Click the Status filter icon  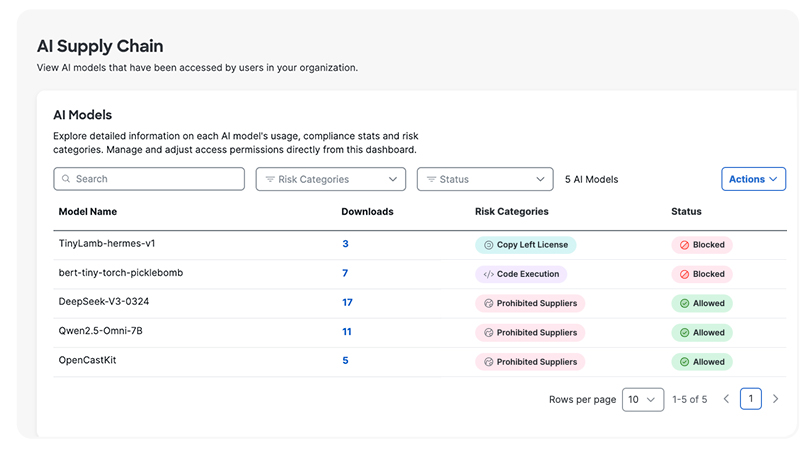(431, 180)
